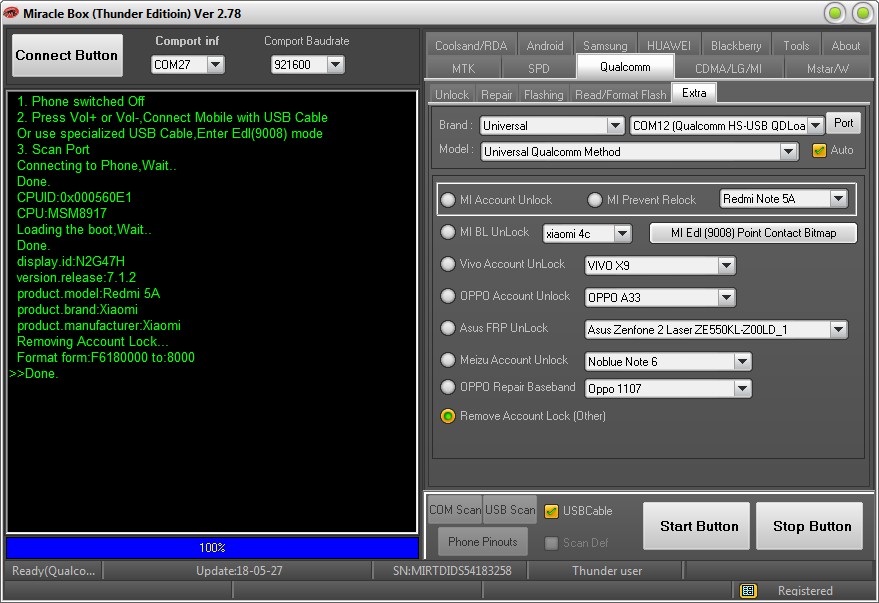Viewport: 879px width, 603px height.
Task: Click the Port button
Action: click(x=843, y=123)
